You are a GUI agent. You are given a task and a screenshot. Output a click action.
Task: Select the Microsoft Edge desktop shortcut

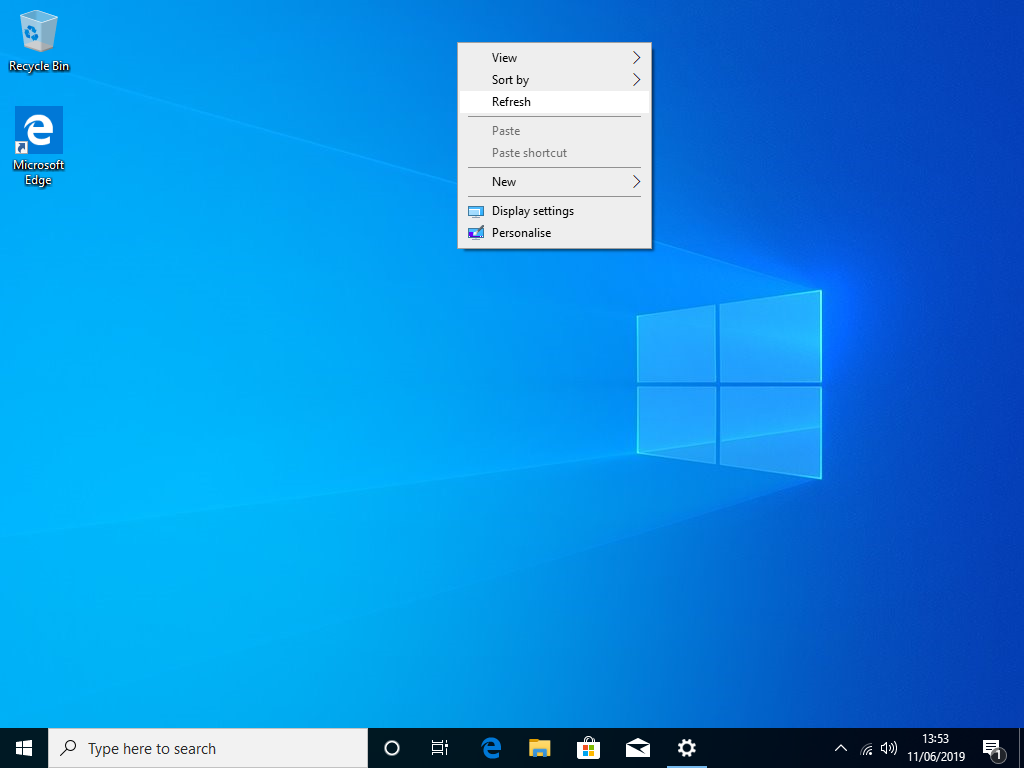click(39, 146)
